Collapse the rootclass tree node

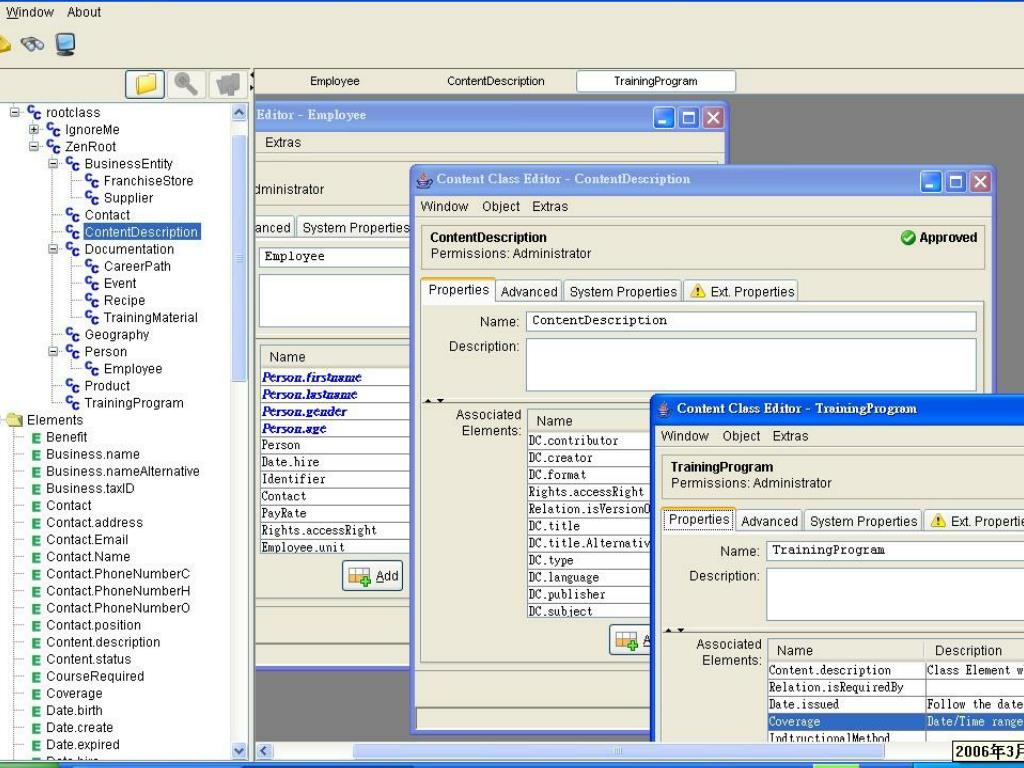tap(14, 112)
